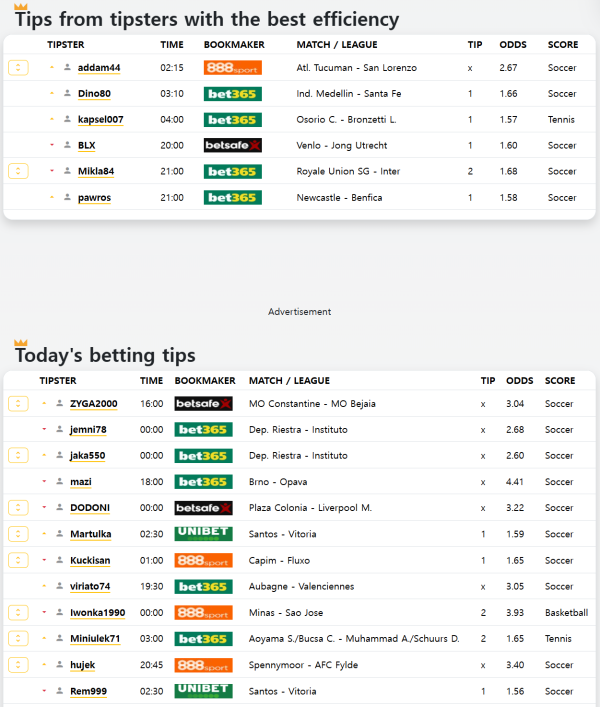Expand the addam44 tip row

(x=18, y=68)
